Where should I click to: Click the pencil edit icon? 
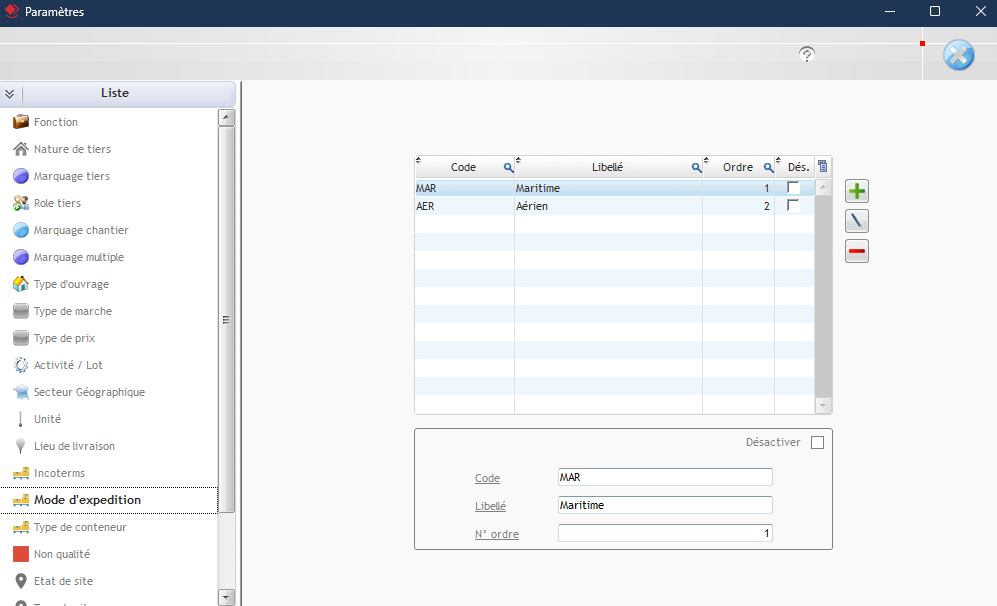pyautogui.click(x=857, y=221)
